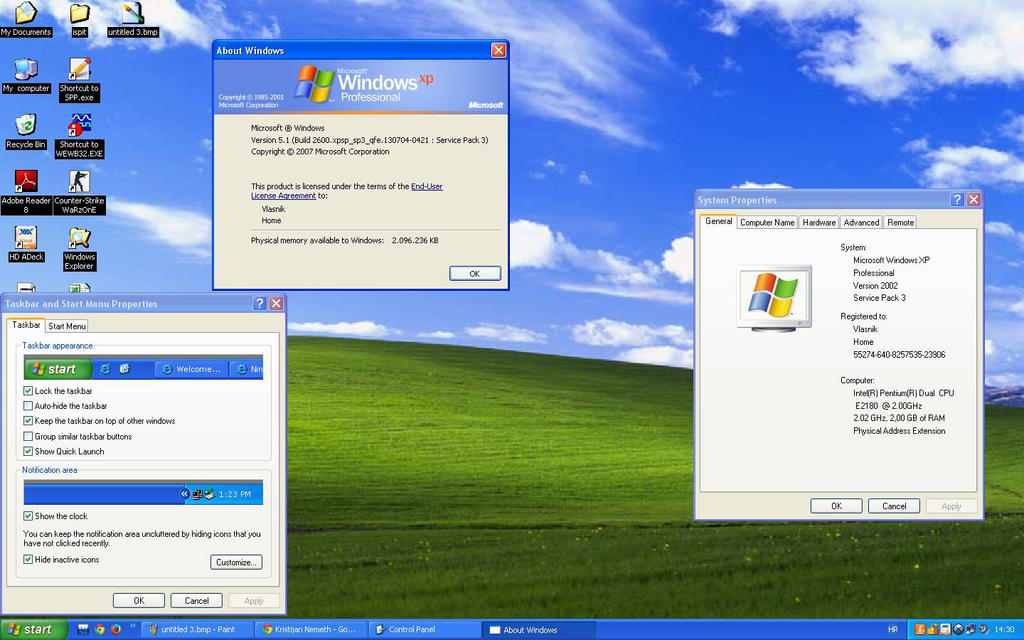Switch to the Control Panel taskbar button

point(424,630)
